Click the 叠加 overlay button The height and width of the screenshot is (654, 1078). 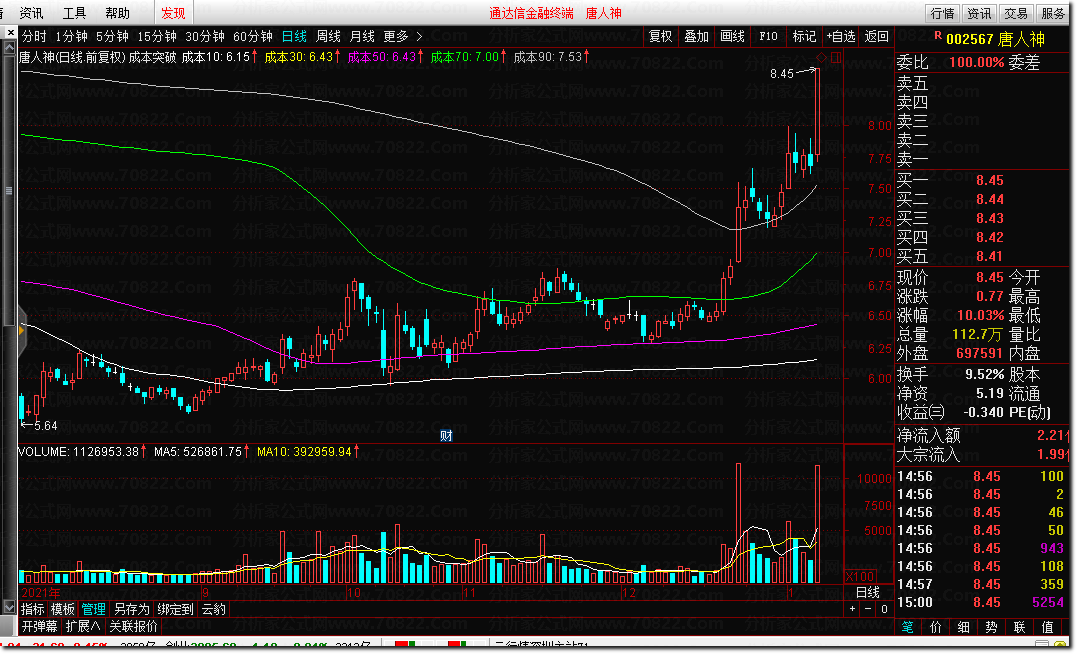click(x=696, y=36)
